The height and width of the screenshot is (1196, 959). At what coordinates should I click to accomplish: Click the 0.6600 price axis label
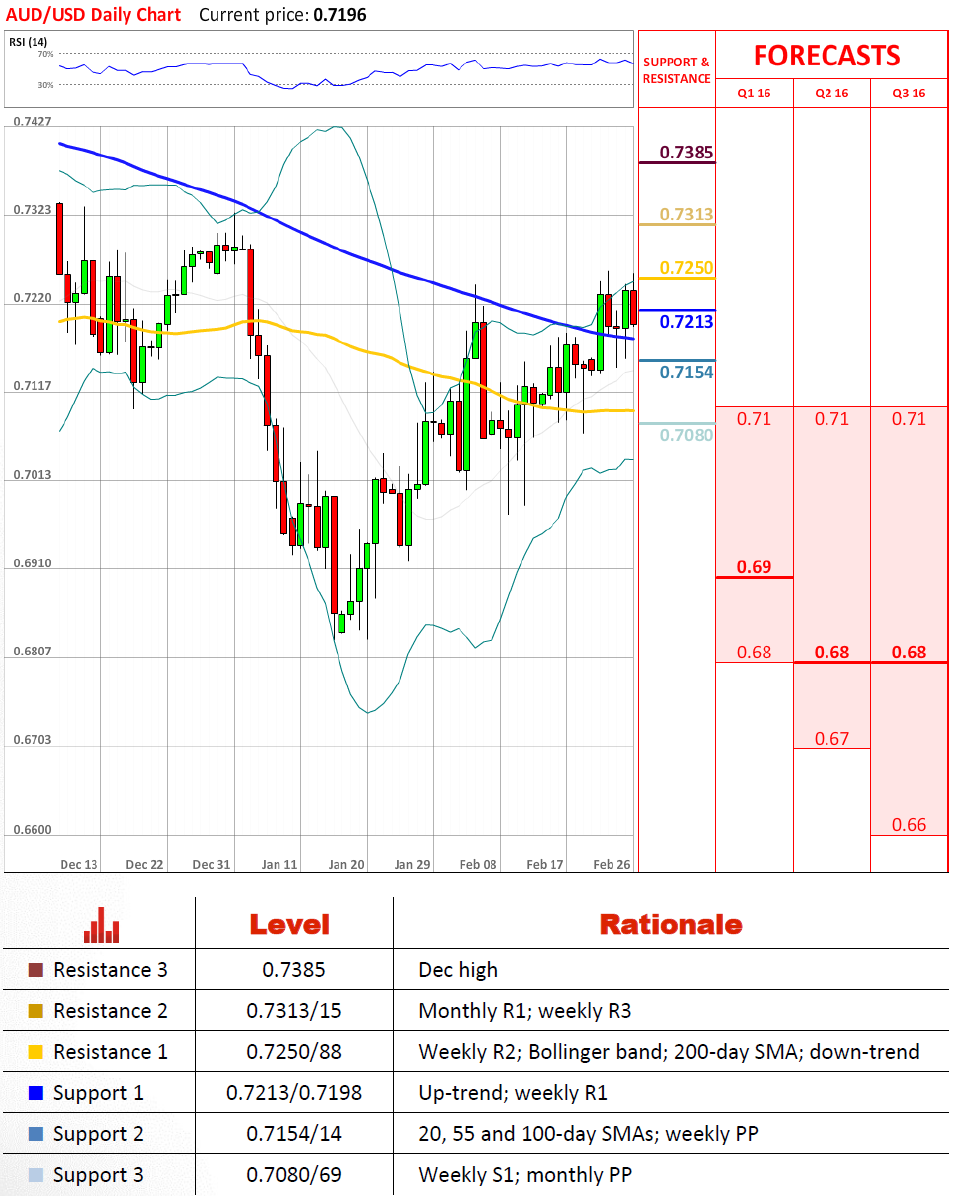pyautogui.click(x=33, y=829)
